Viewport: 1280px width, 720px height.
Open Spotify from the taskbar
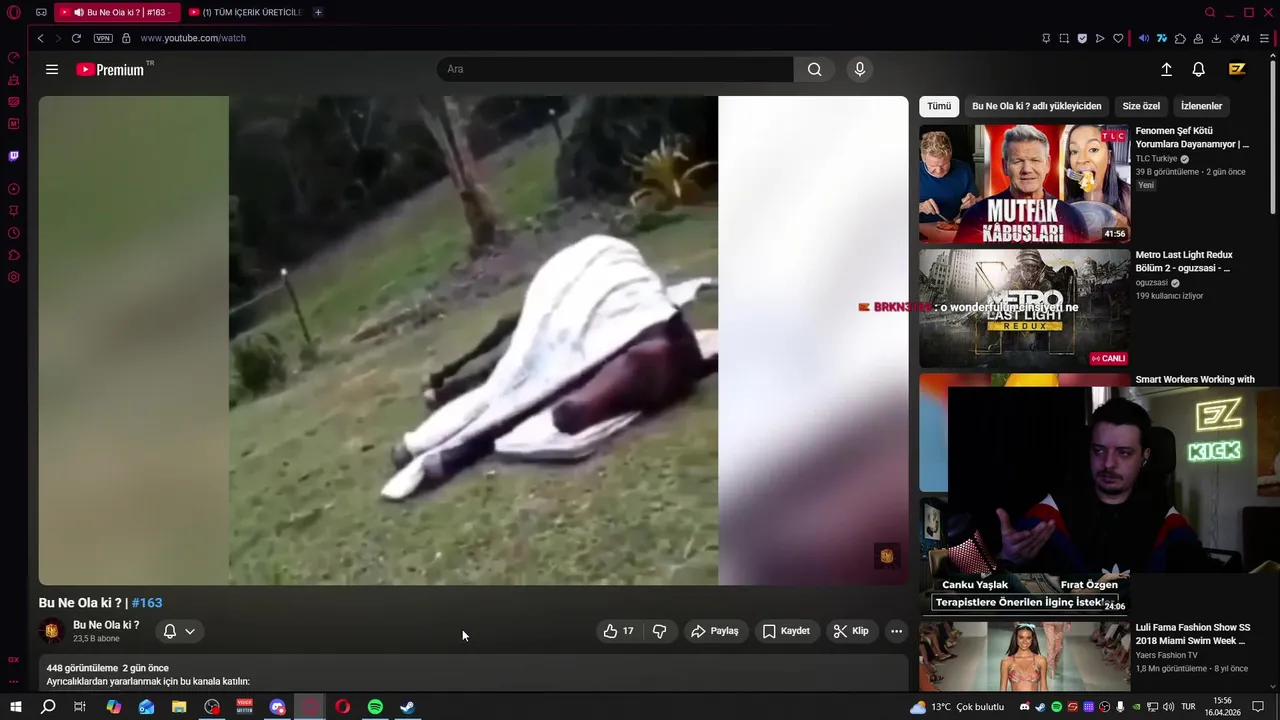click(375, 707)
